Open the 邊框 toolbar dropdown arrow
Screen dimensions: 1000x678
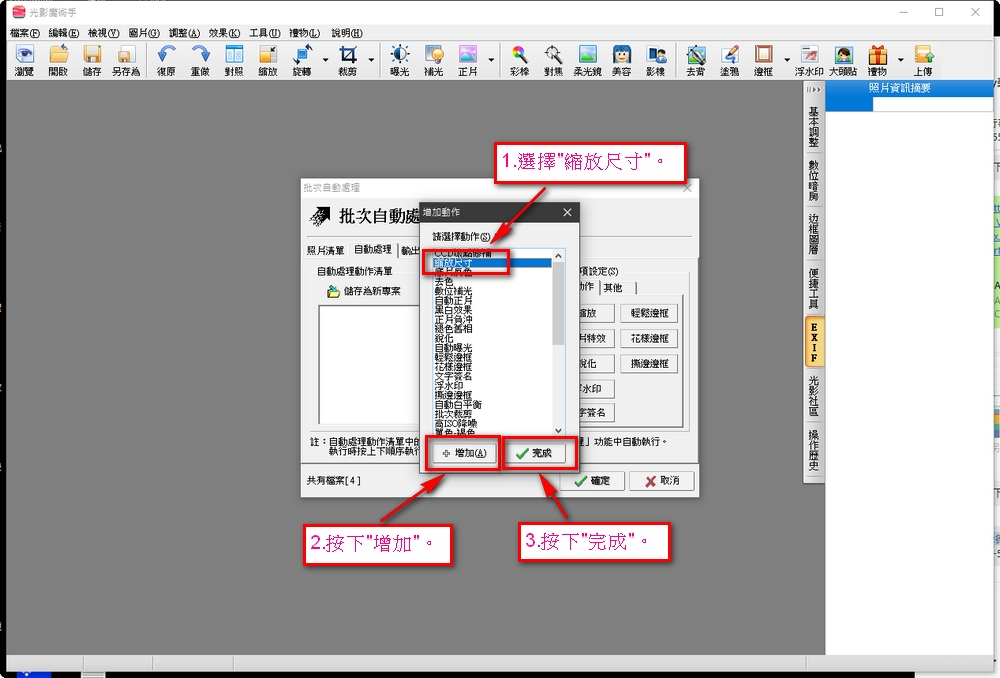[786, 60]
